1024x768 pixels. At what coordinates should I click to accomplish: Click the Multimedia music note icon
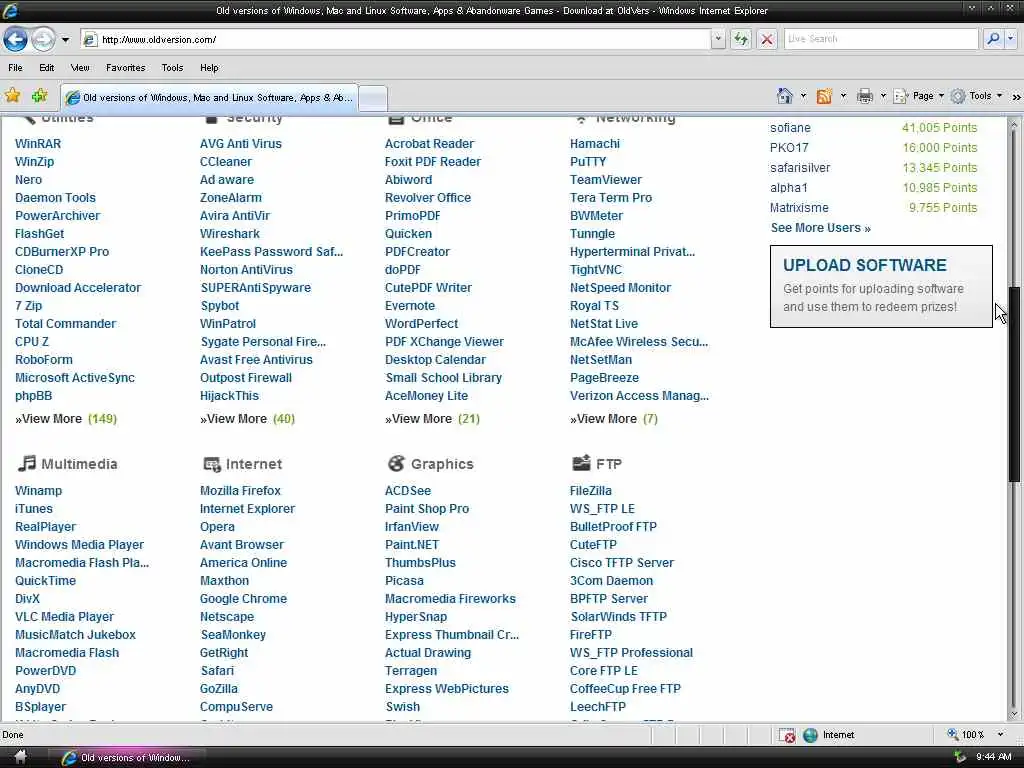(26, 464)
